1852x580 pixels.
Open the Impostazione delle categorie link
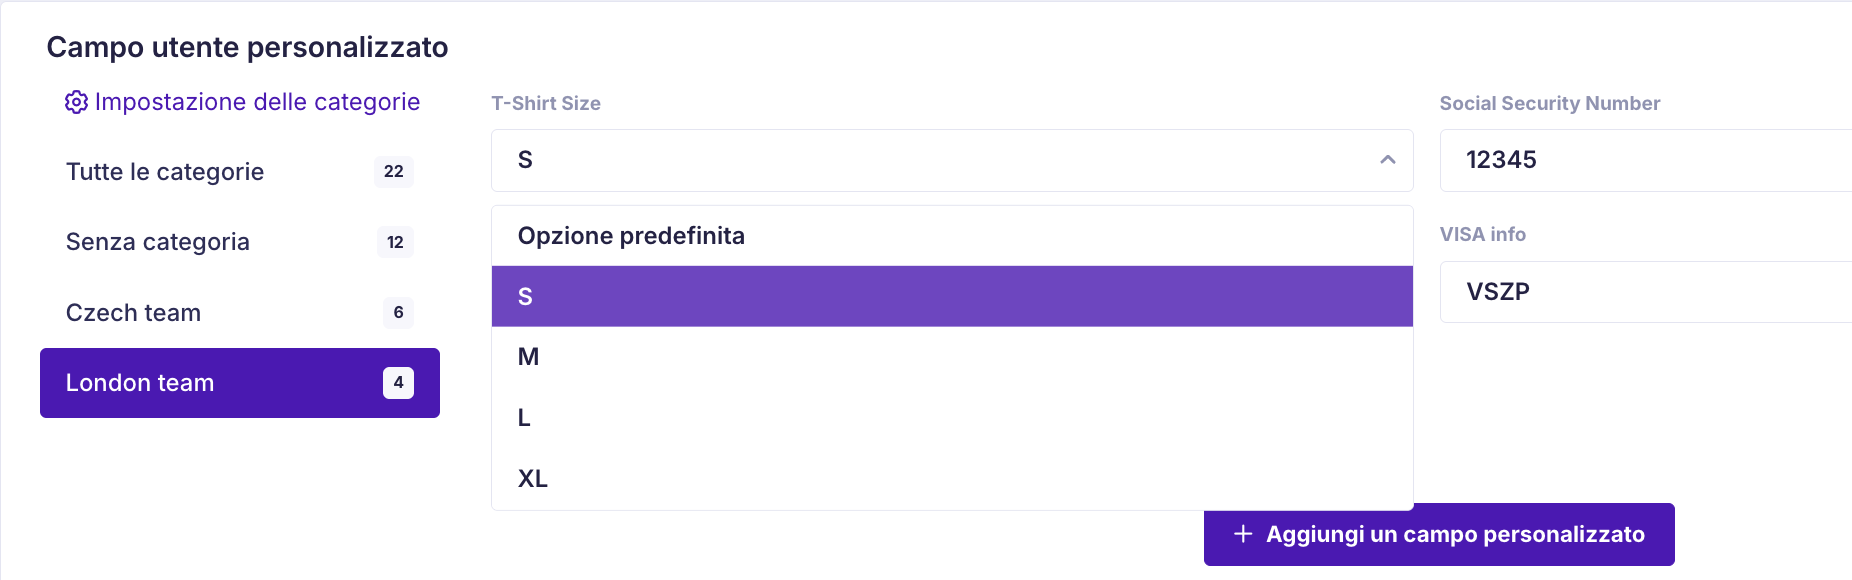[242, 102]
